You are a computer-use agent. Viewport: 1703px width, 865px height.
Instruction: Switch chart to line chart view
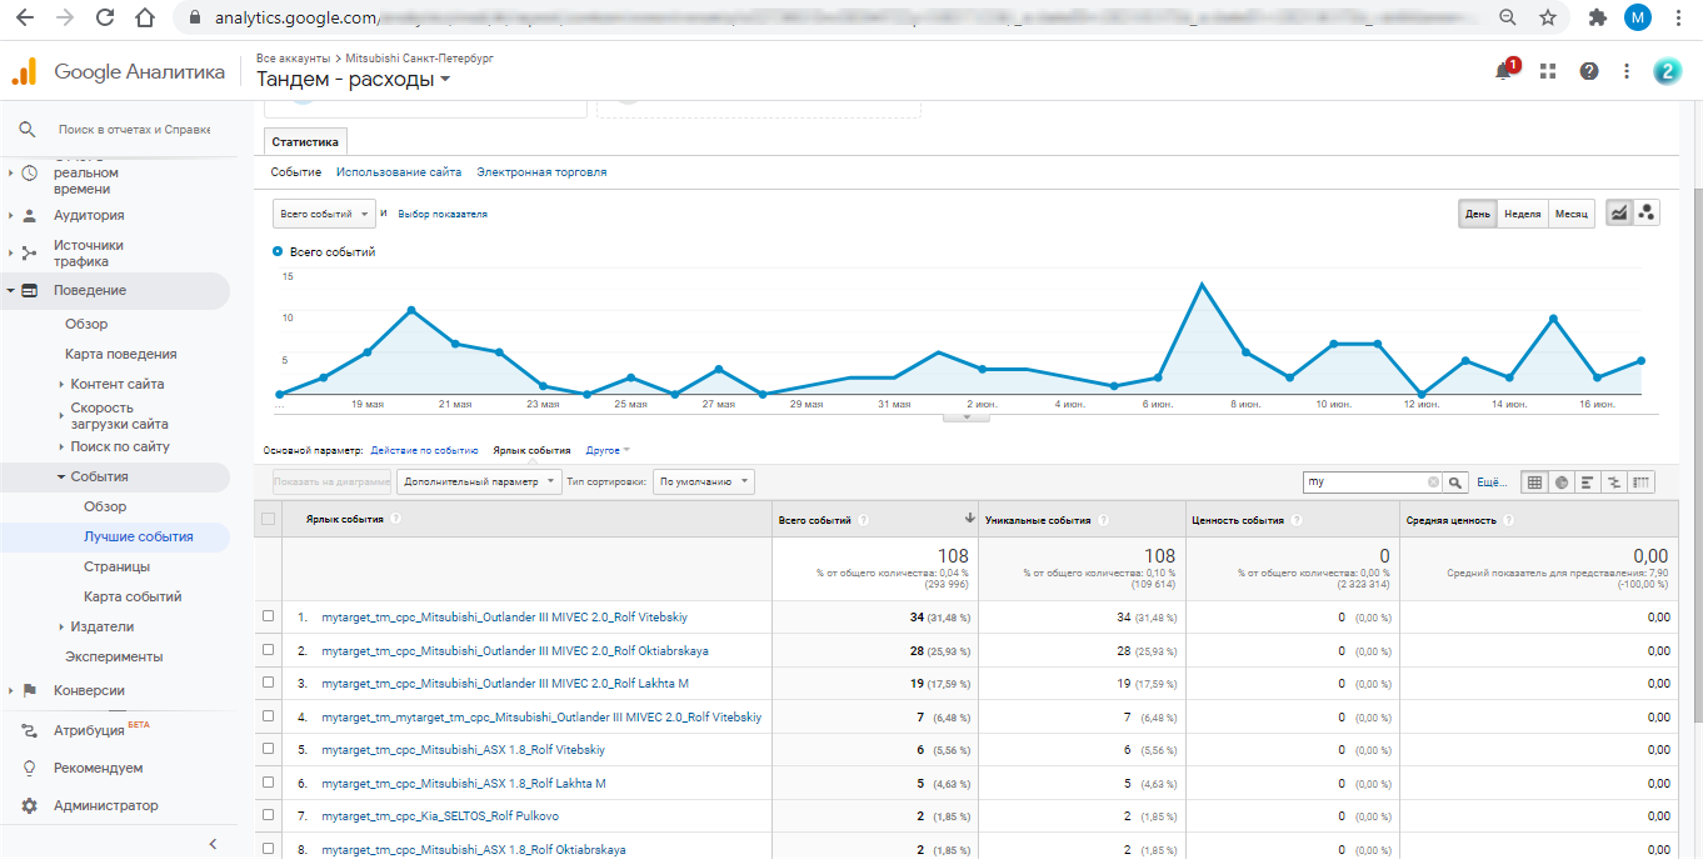(x=1619, y=213)
